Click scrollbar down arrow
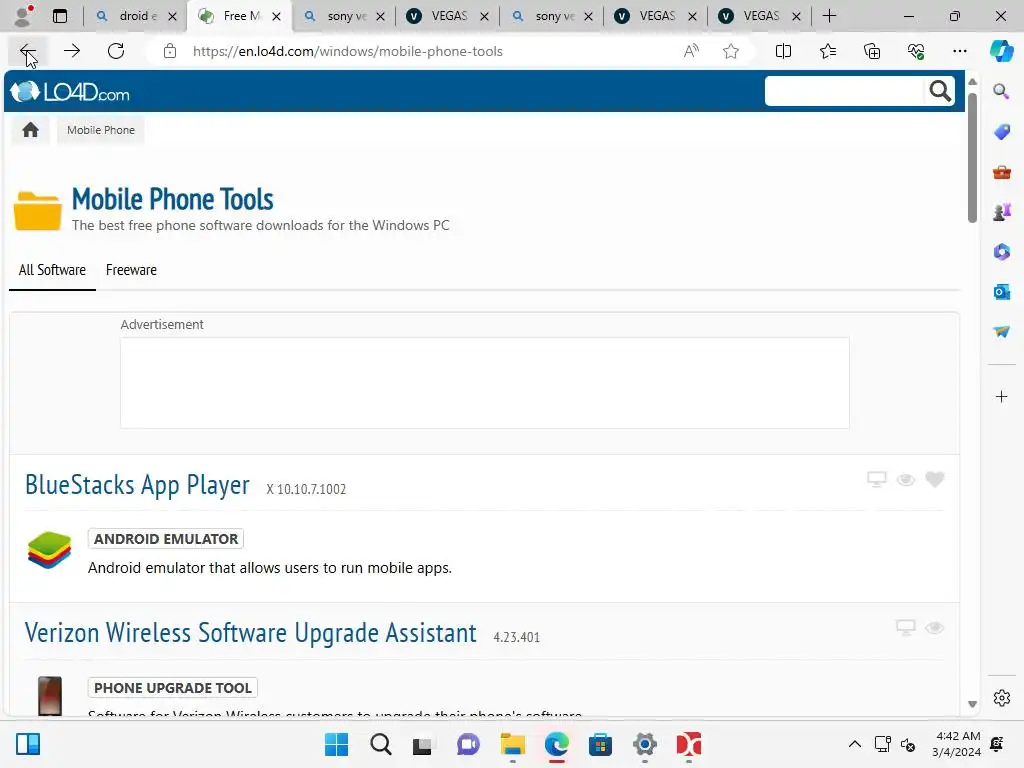Viewport: 1024px width, 768px height. [x=972, y=704]
